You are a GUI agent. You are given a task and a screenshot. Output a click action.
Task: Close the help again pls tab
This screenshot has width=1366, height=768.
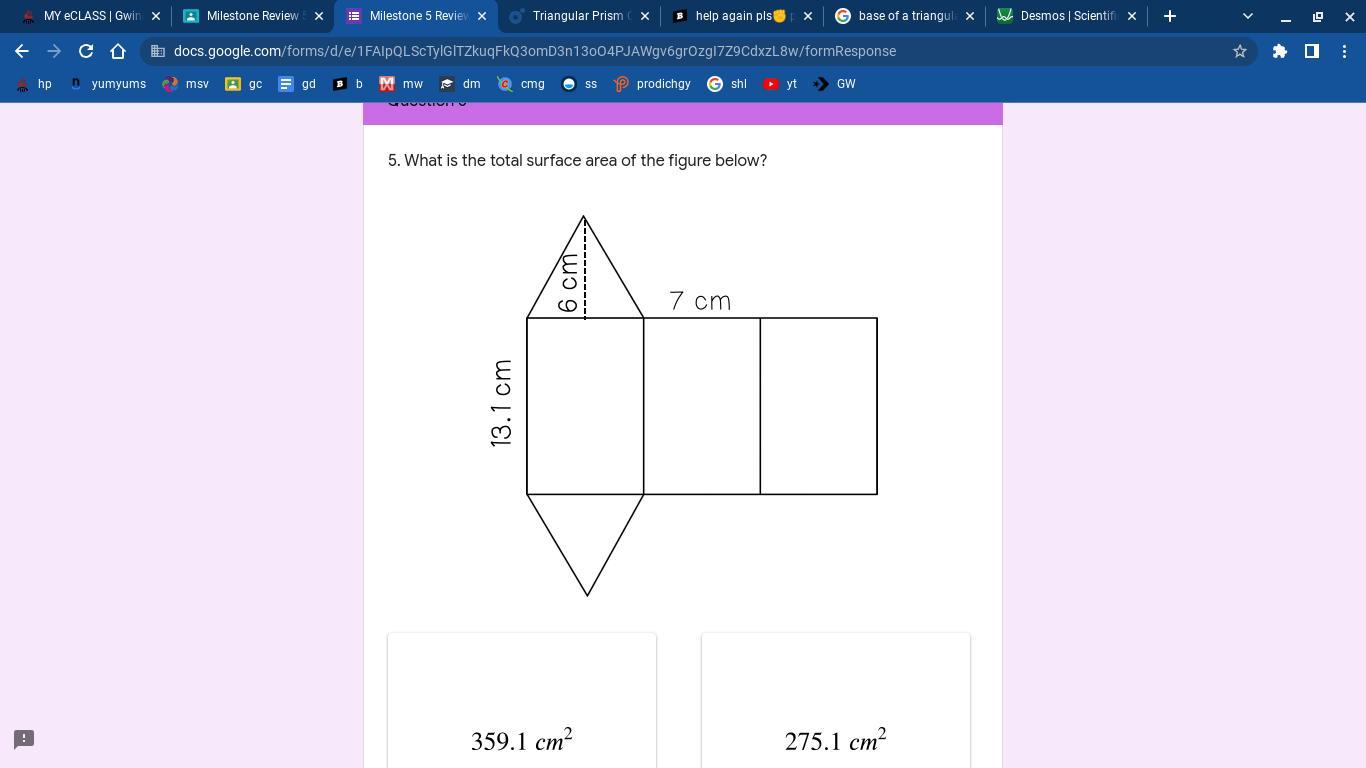tap(808, 16)
